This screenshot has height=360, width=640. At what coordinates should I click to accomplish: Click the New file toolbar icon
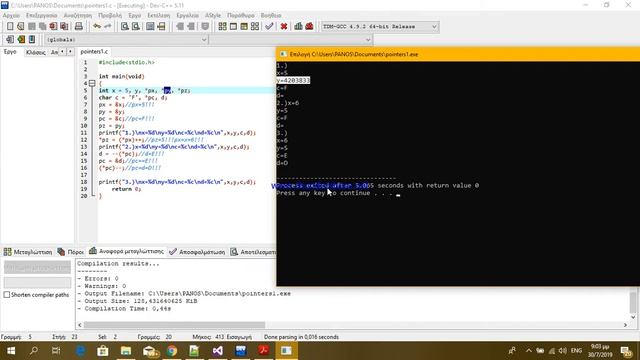(x=10, y=27)
